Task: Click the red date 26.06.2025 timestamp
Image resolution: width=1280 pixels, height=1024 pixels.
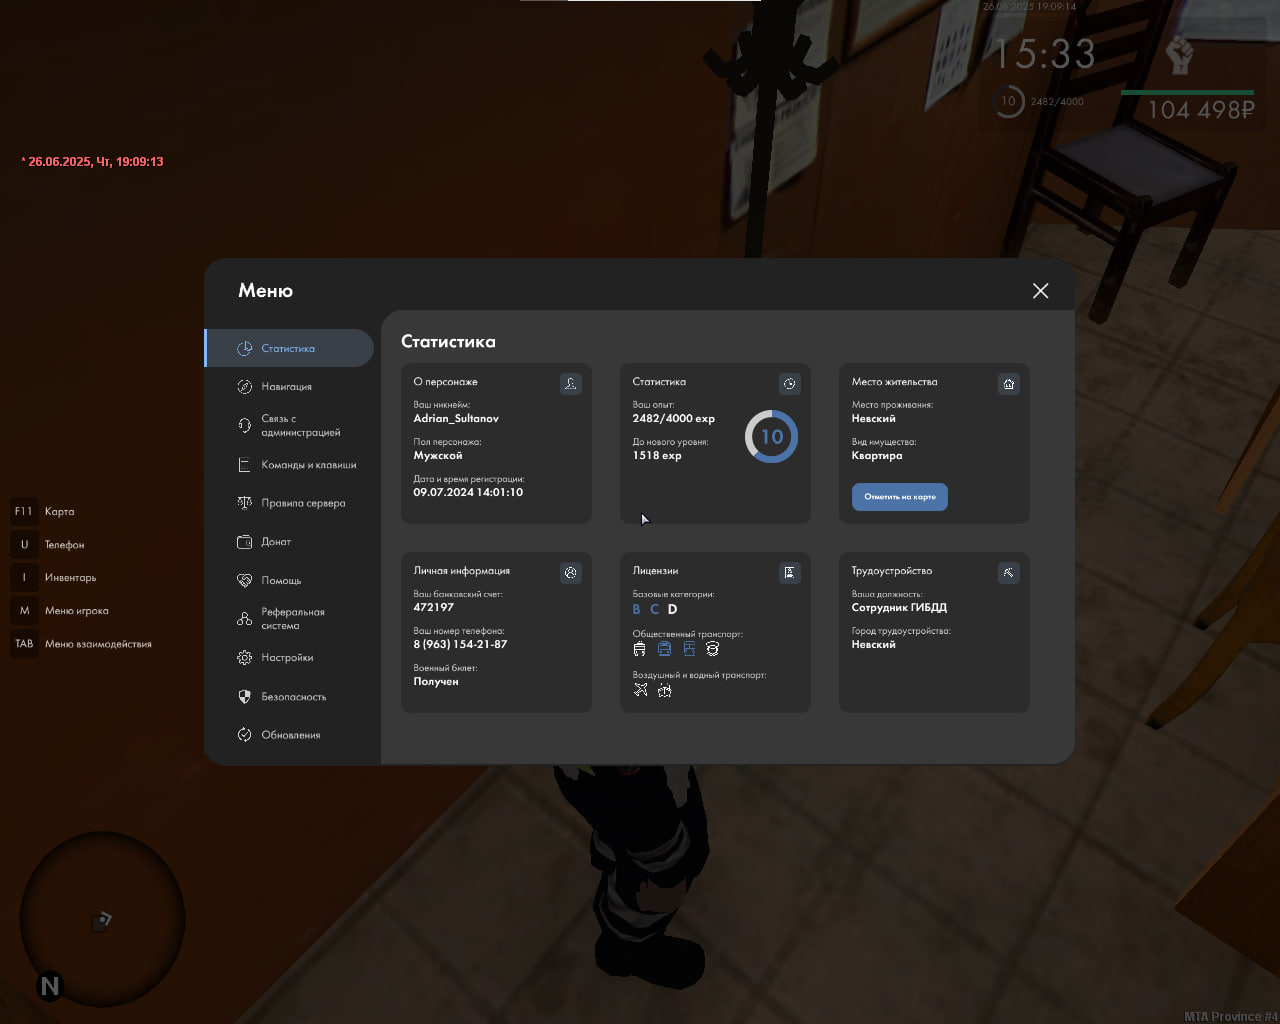Action: click(x=92, y=161)
